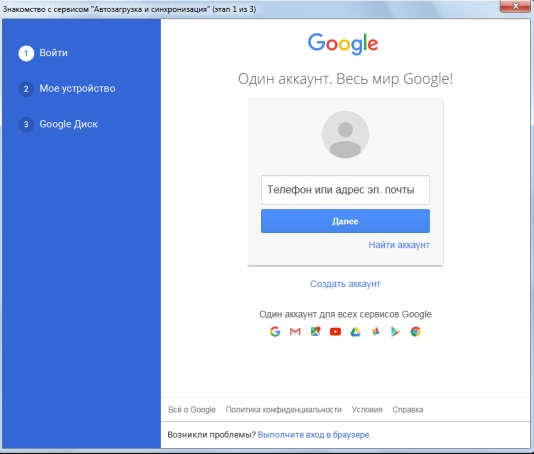Open Политика конфиденциальности footer link
The width and height of the screenshot is (534, 454).
click(x=283, y=409)
